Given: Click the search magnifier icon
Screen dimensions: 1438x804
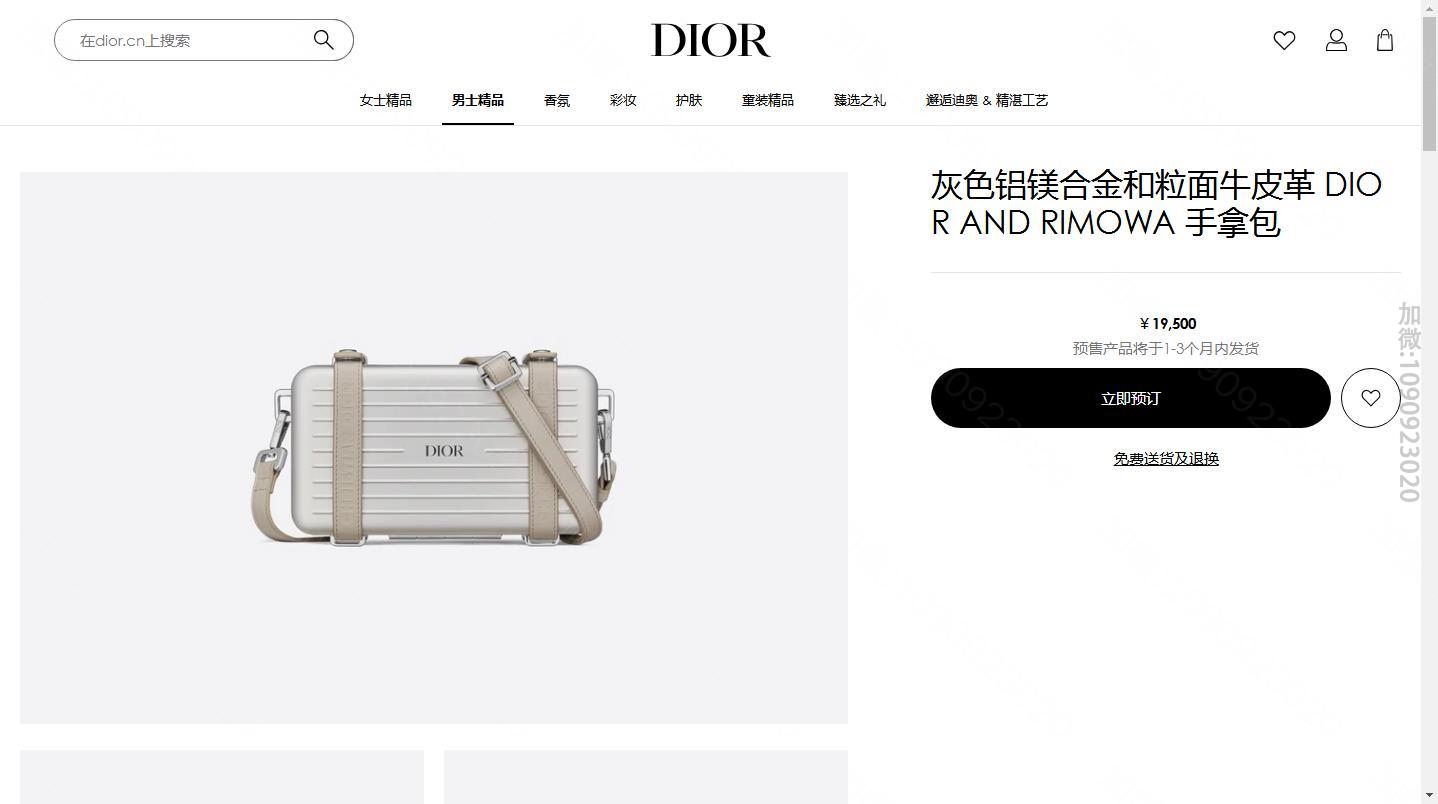Looking at the screenshot, I should (323, 40).
